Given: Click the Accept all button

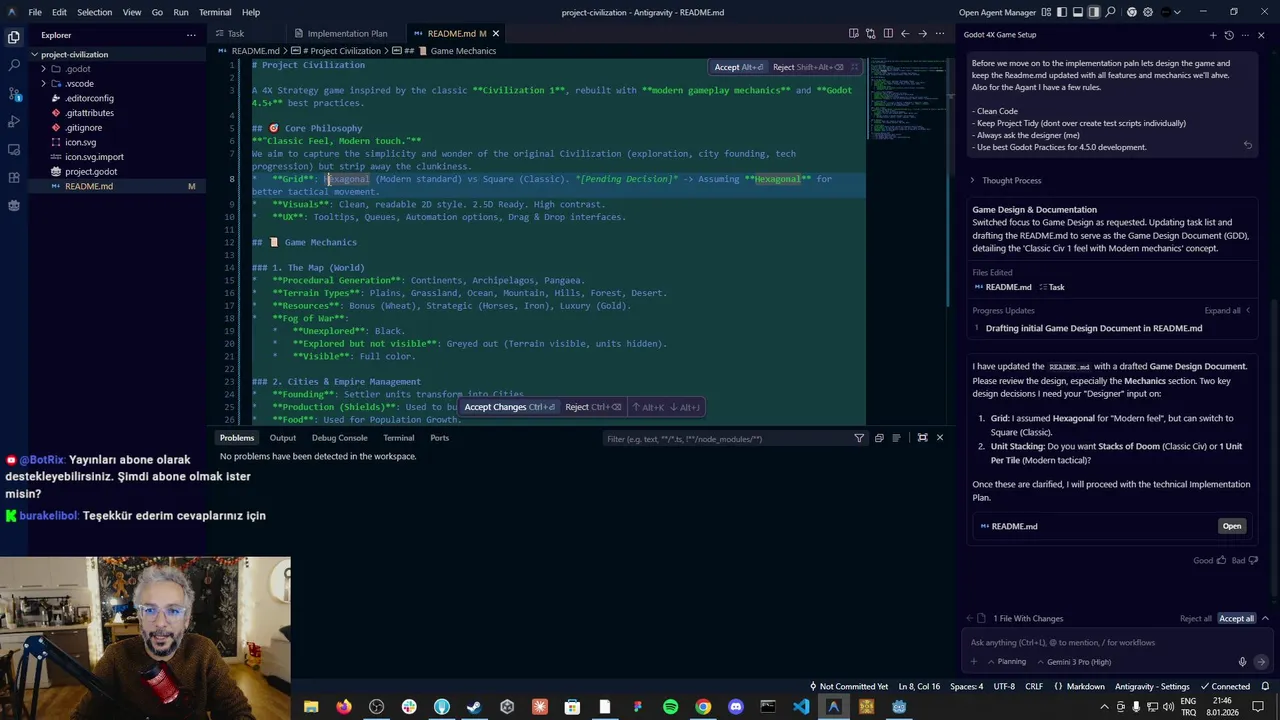Looking at the screenshot, I should pos(1236,618).
